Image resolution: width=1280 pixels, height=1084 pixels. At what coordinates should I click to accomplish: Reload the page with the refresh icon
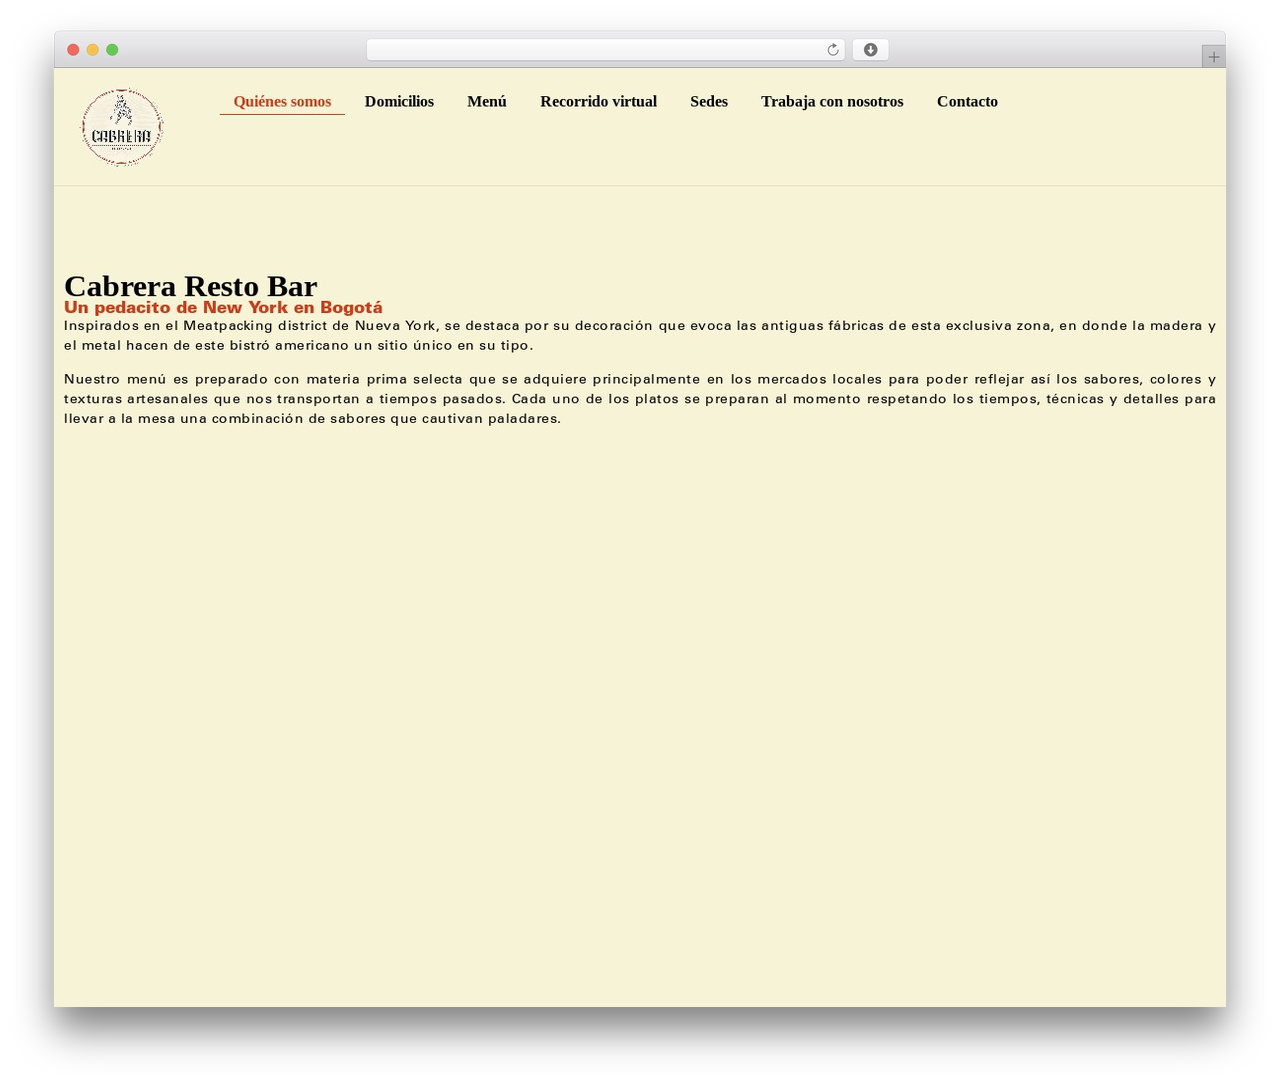[x=833, y=50]
